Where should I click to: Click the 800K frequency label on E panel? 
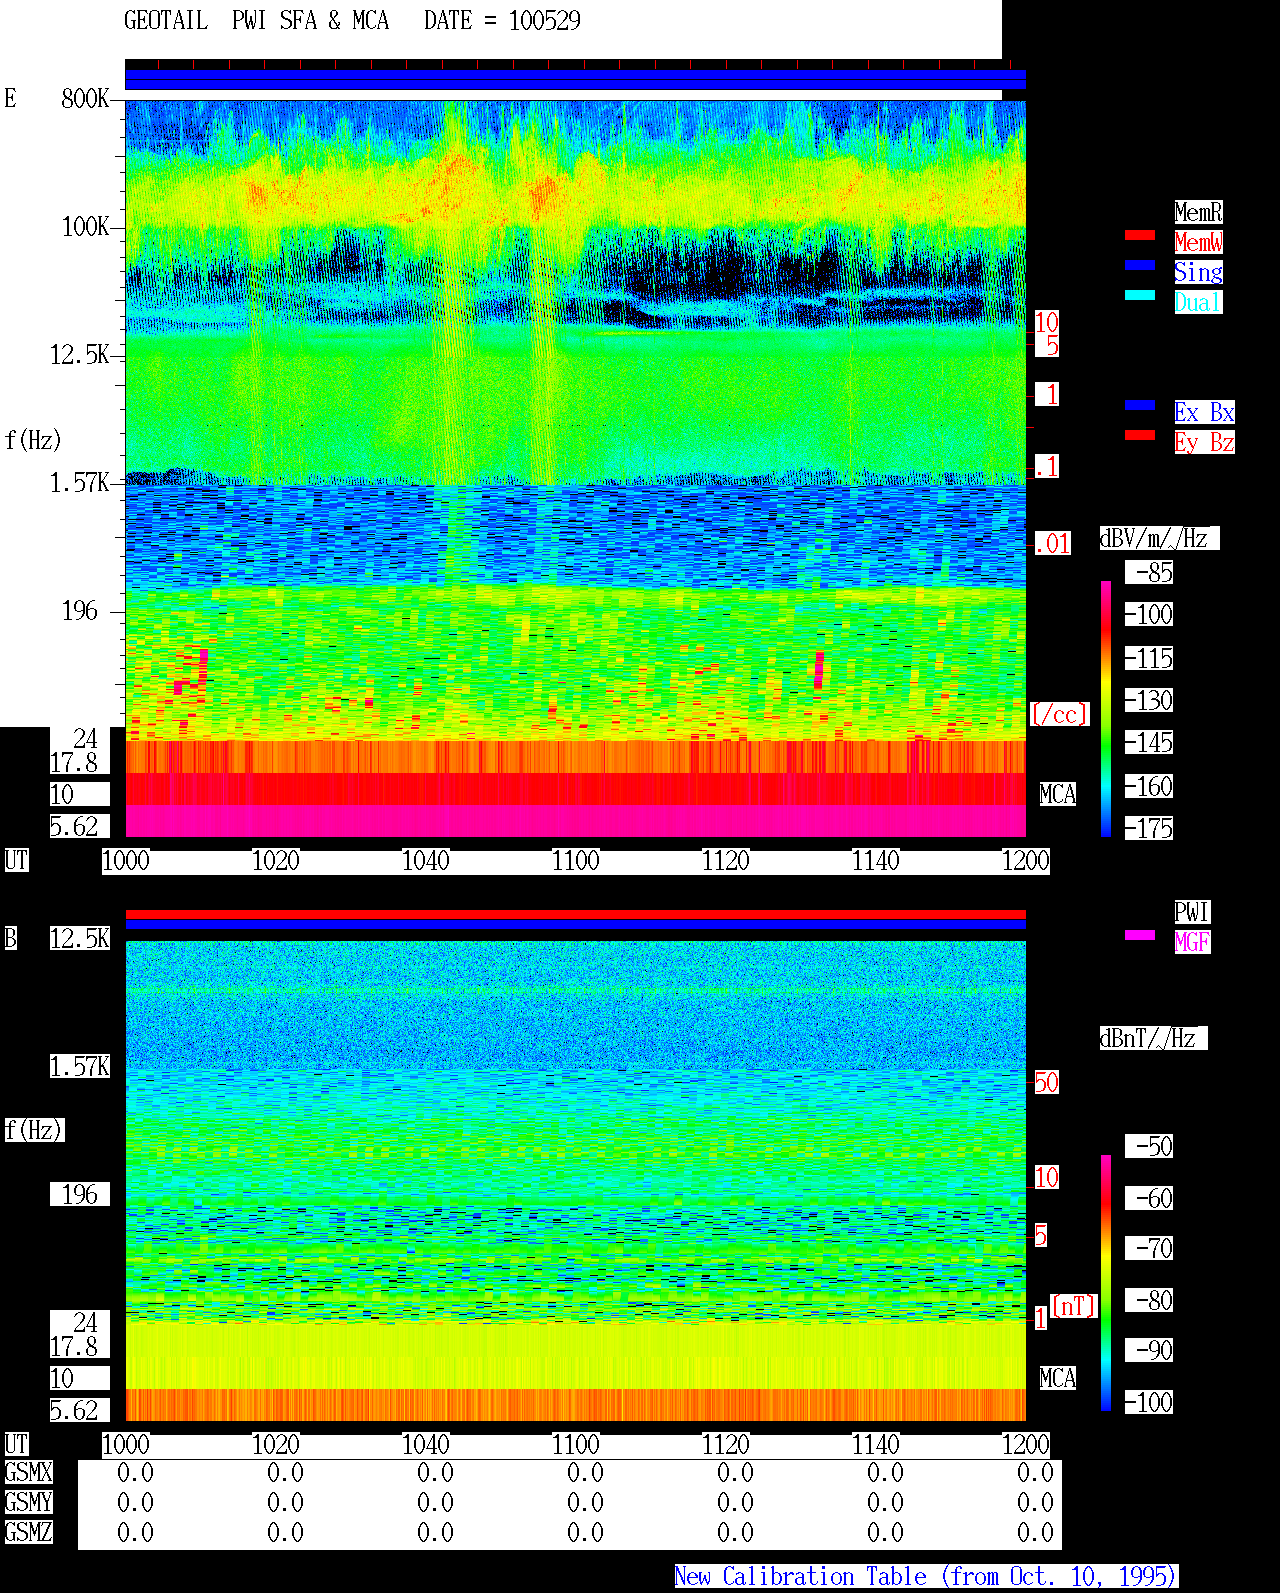click(85, 98)
